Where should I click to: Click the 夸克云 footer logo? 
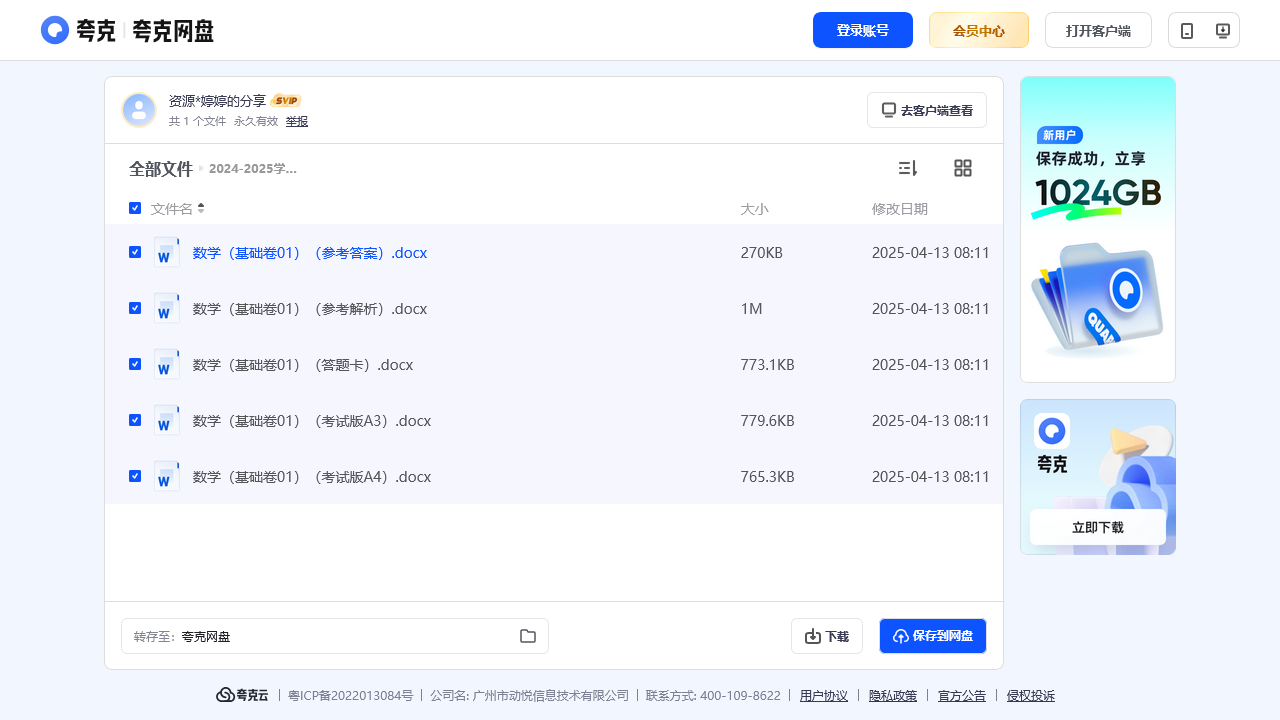pyautogui.click(x=242, y=695)
